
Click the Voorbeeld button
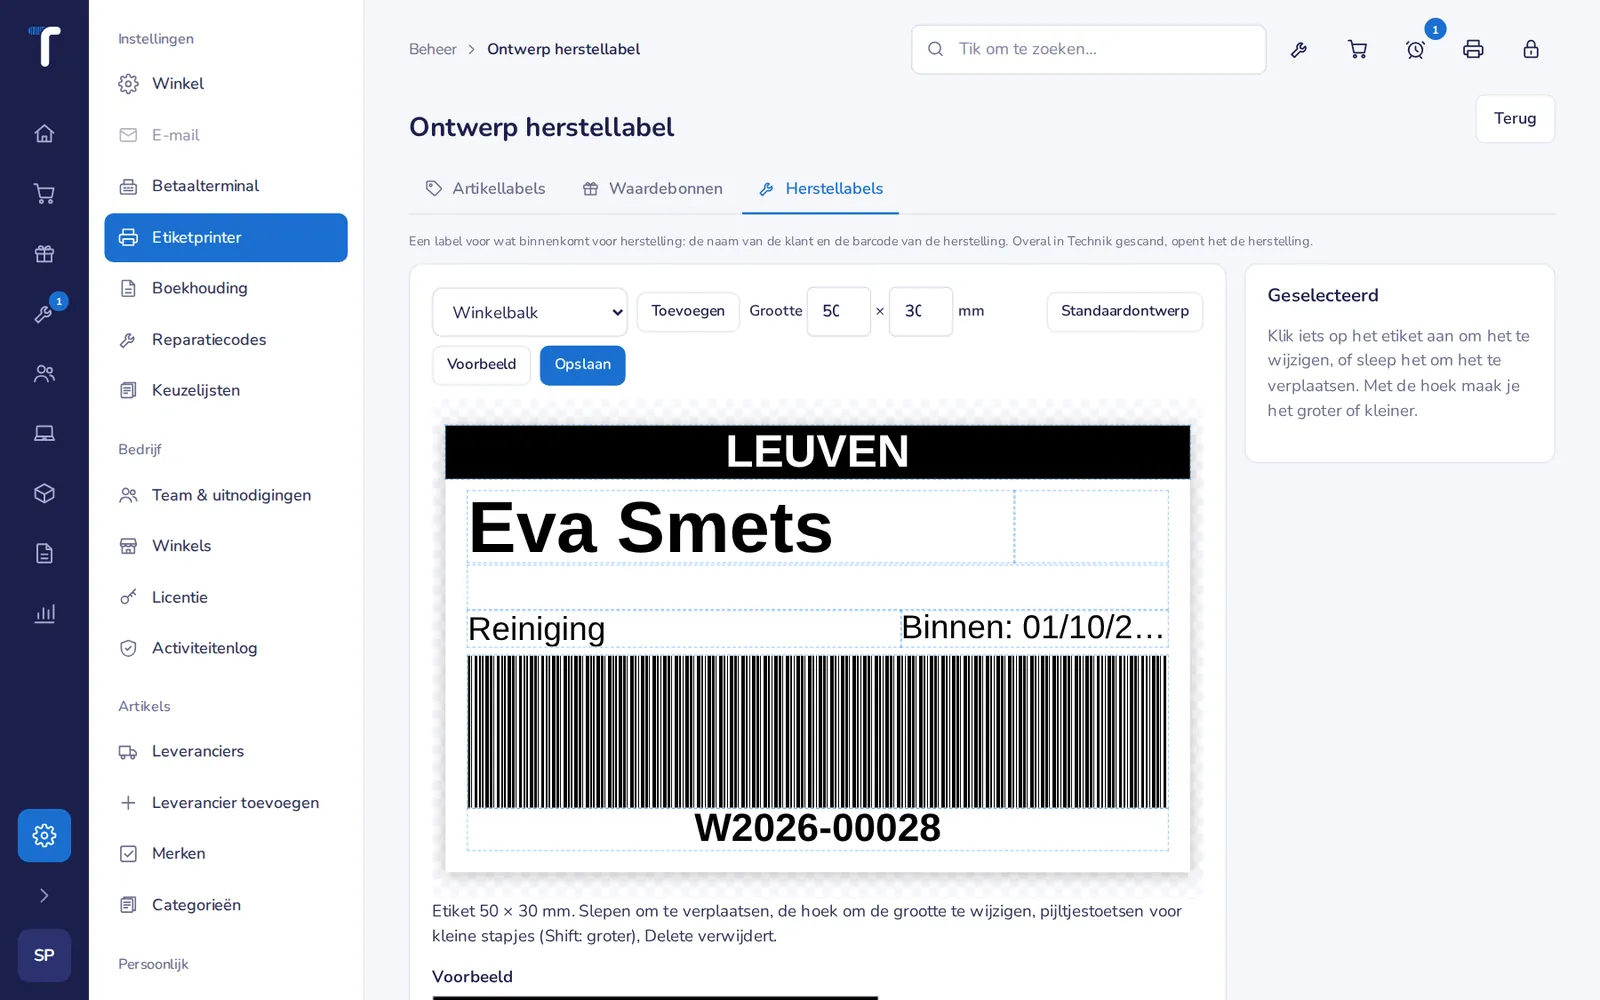(x=481, y=365)
